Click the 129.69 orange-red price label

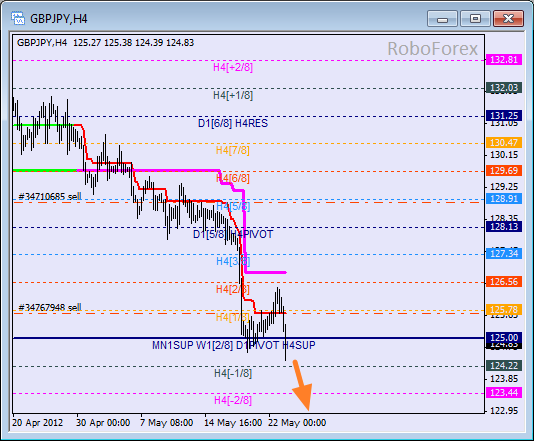tap(504, 170)
